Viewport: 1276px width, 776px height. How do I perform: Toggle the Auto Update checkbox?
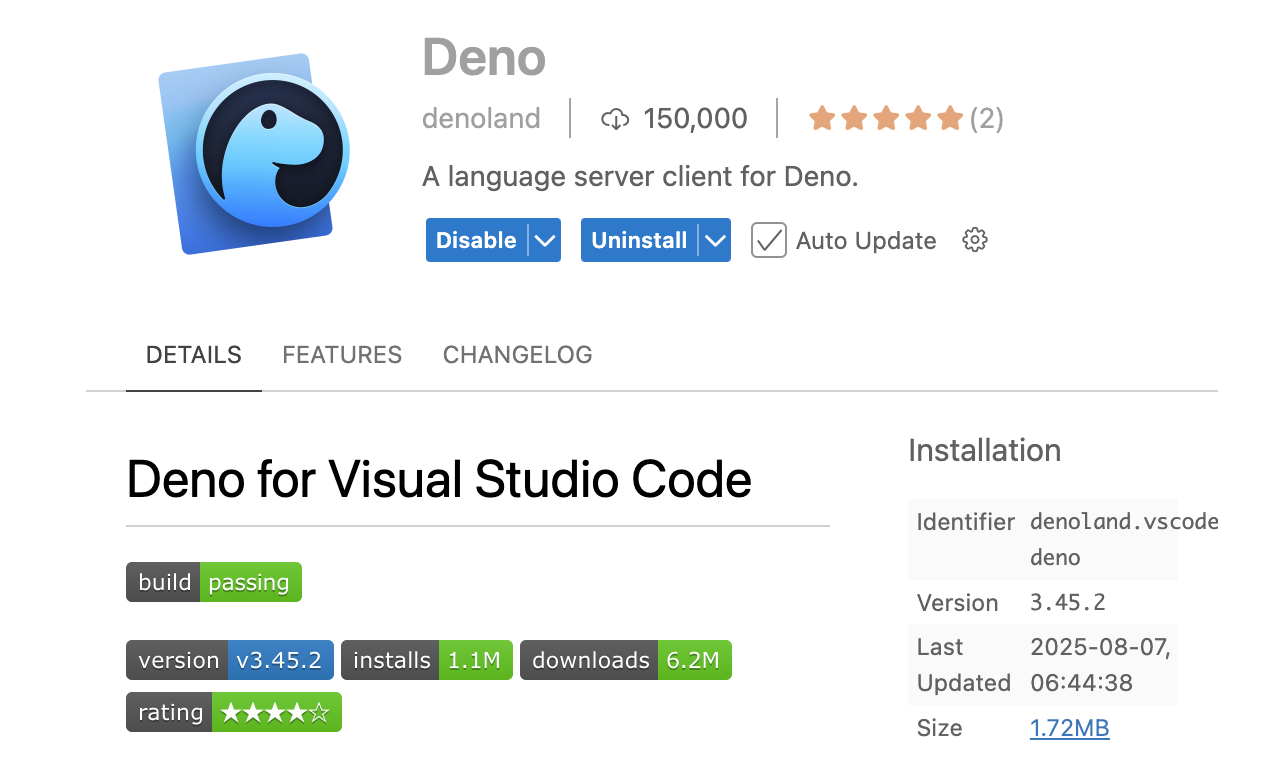(x=768, y=240)
